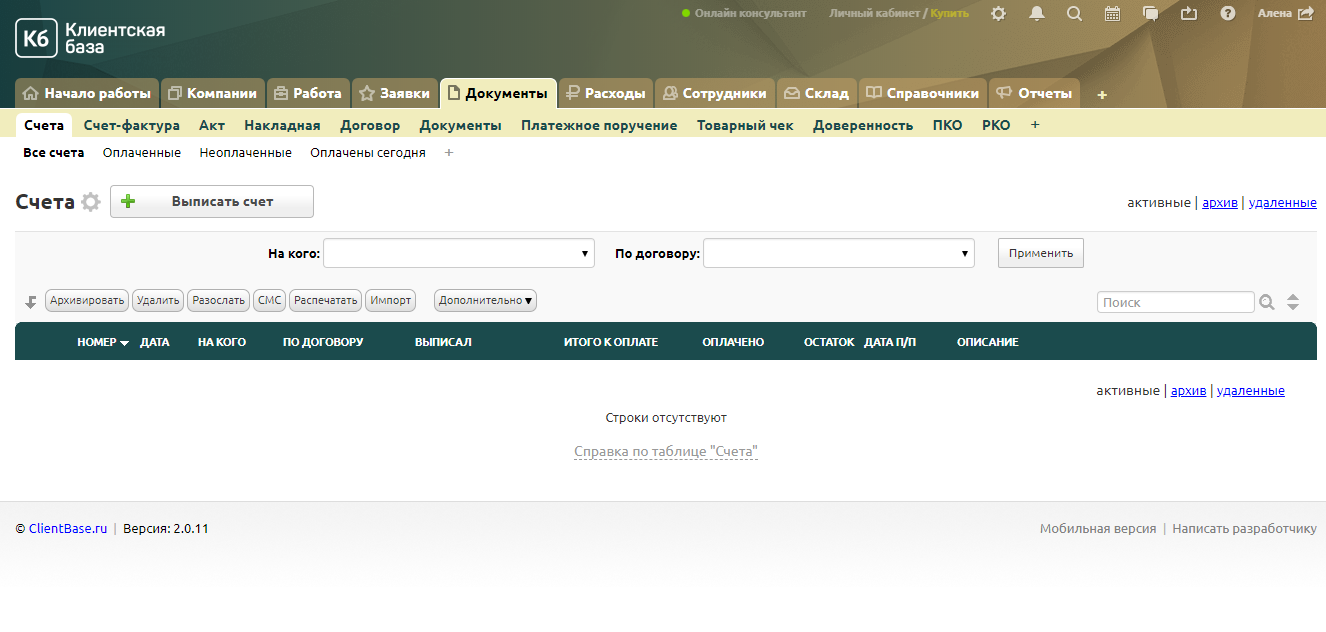The width and height of the screenshot is (1326, 632).
Task: Open the Заявки tab
Action: click(395, 93)
